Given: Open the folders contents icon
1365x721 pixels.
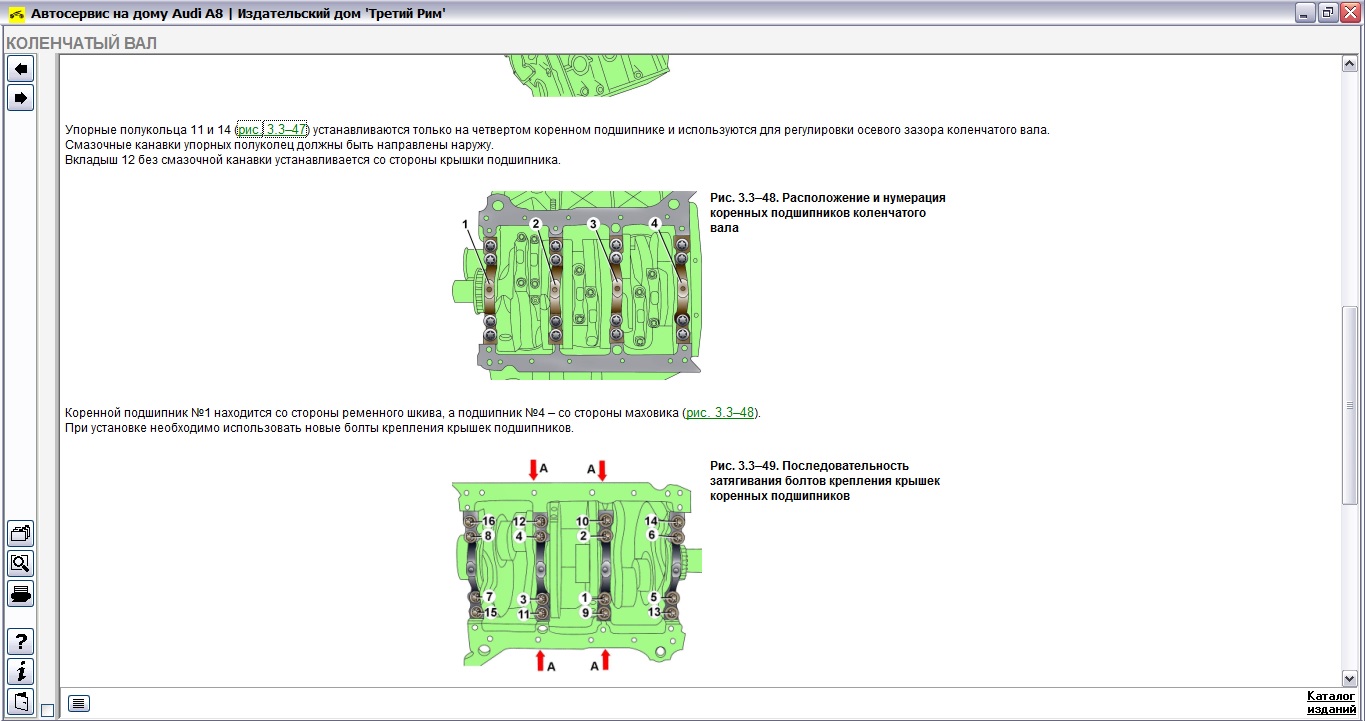Looking at the screenshot, I should click(x=20, y=533).
